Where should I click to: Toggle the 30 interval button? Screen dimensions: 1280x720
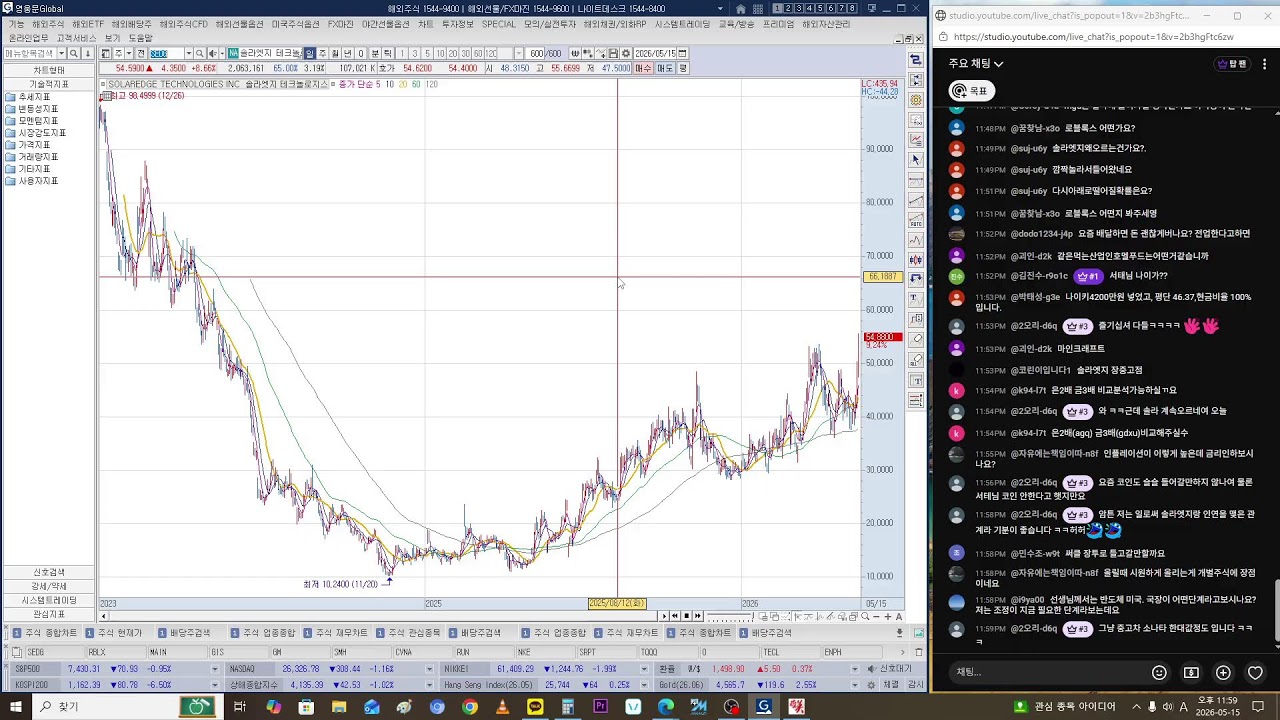(465, 53)
